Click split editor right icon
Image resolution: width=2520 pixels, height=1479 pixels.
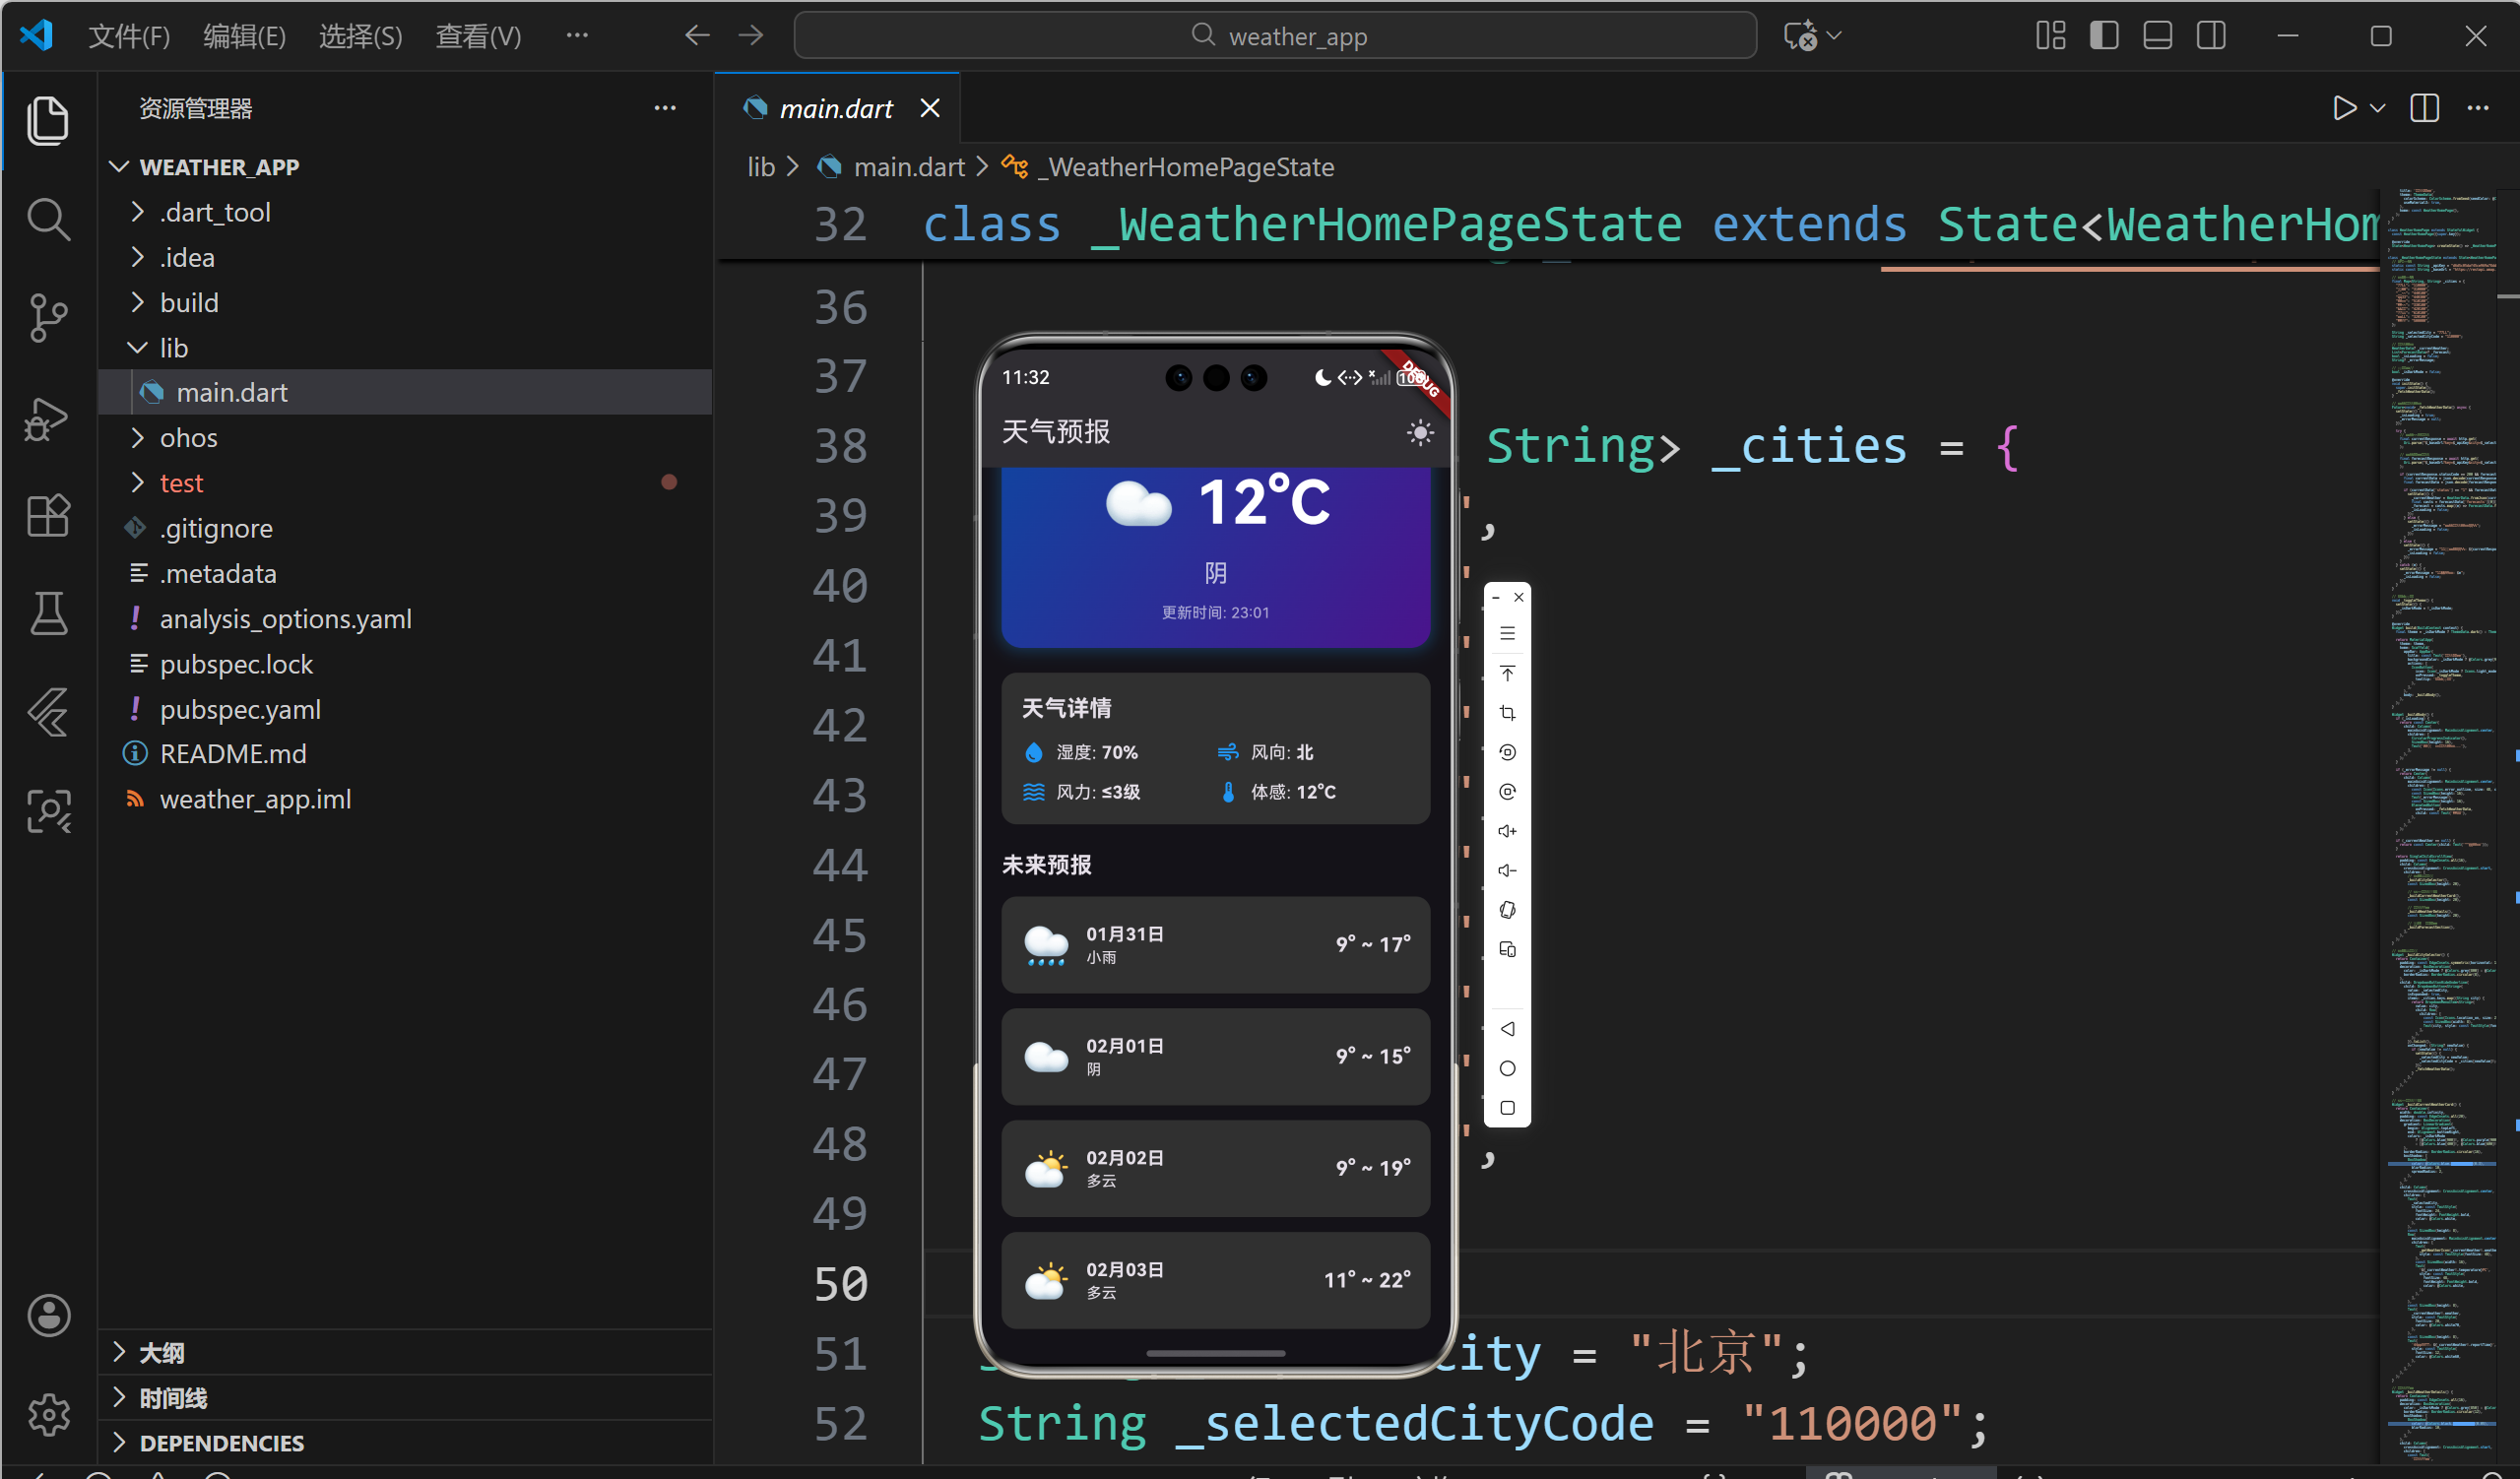point(2424,108)
